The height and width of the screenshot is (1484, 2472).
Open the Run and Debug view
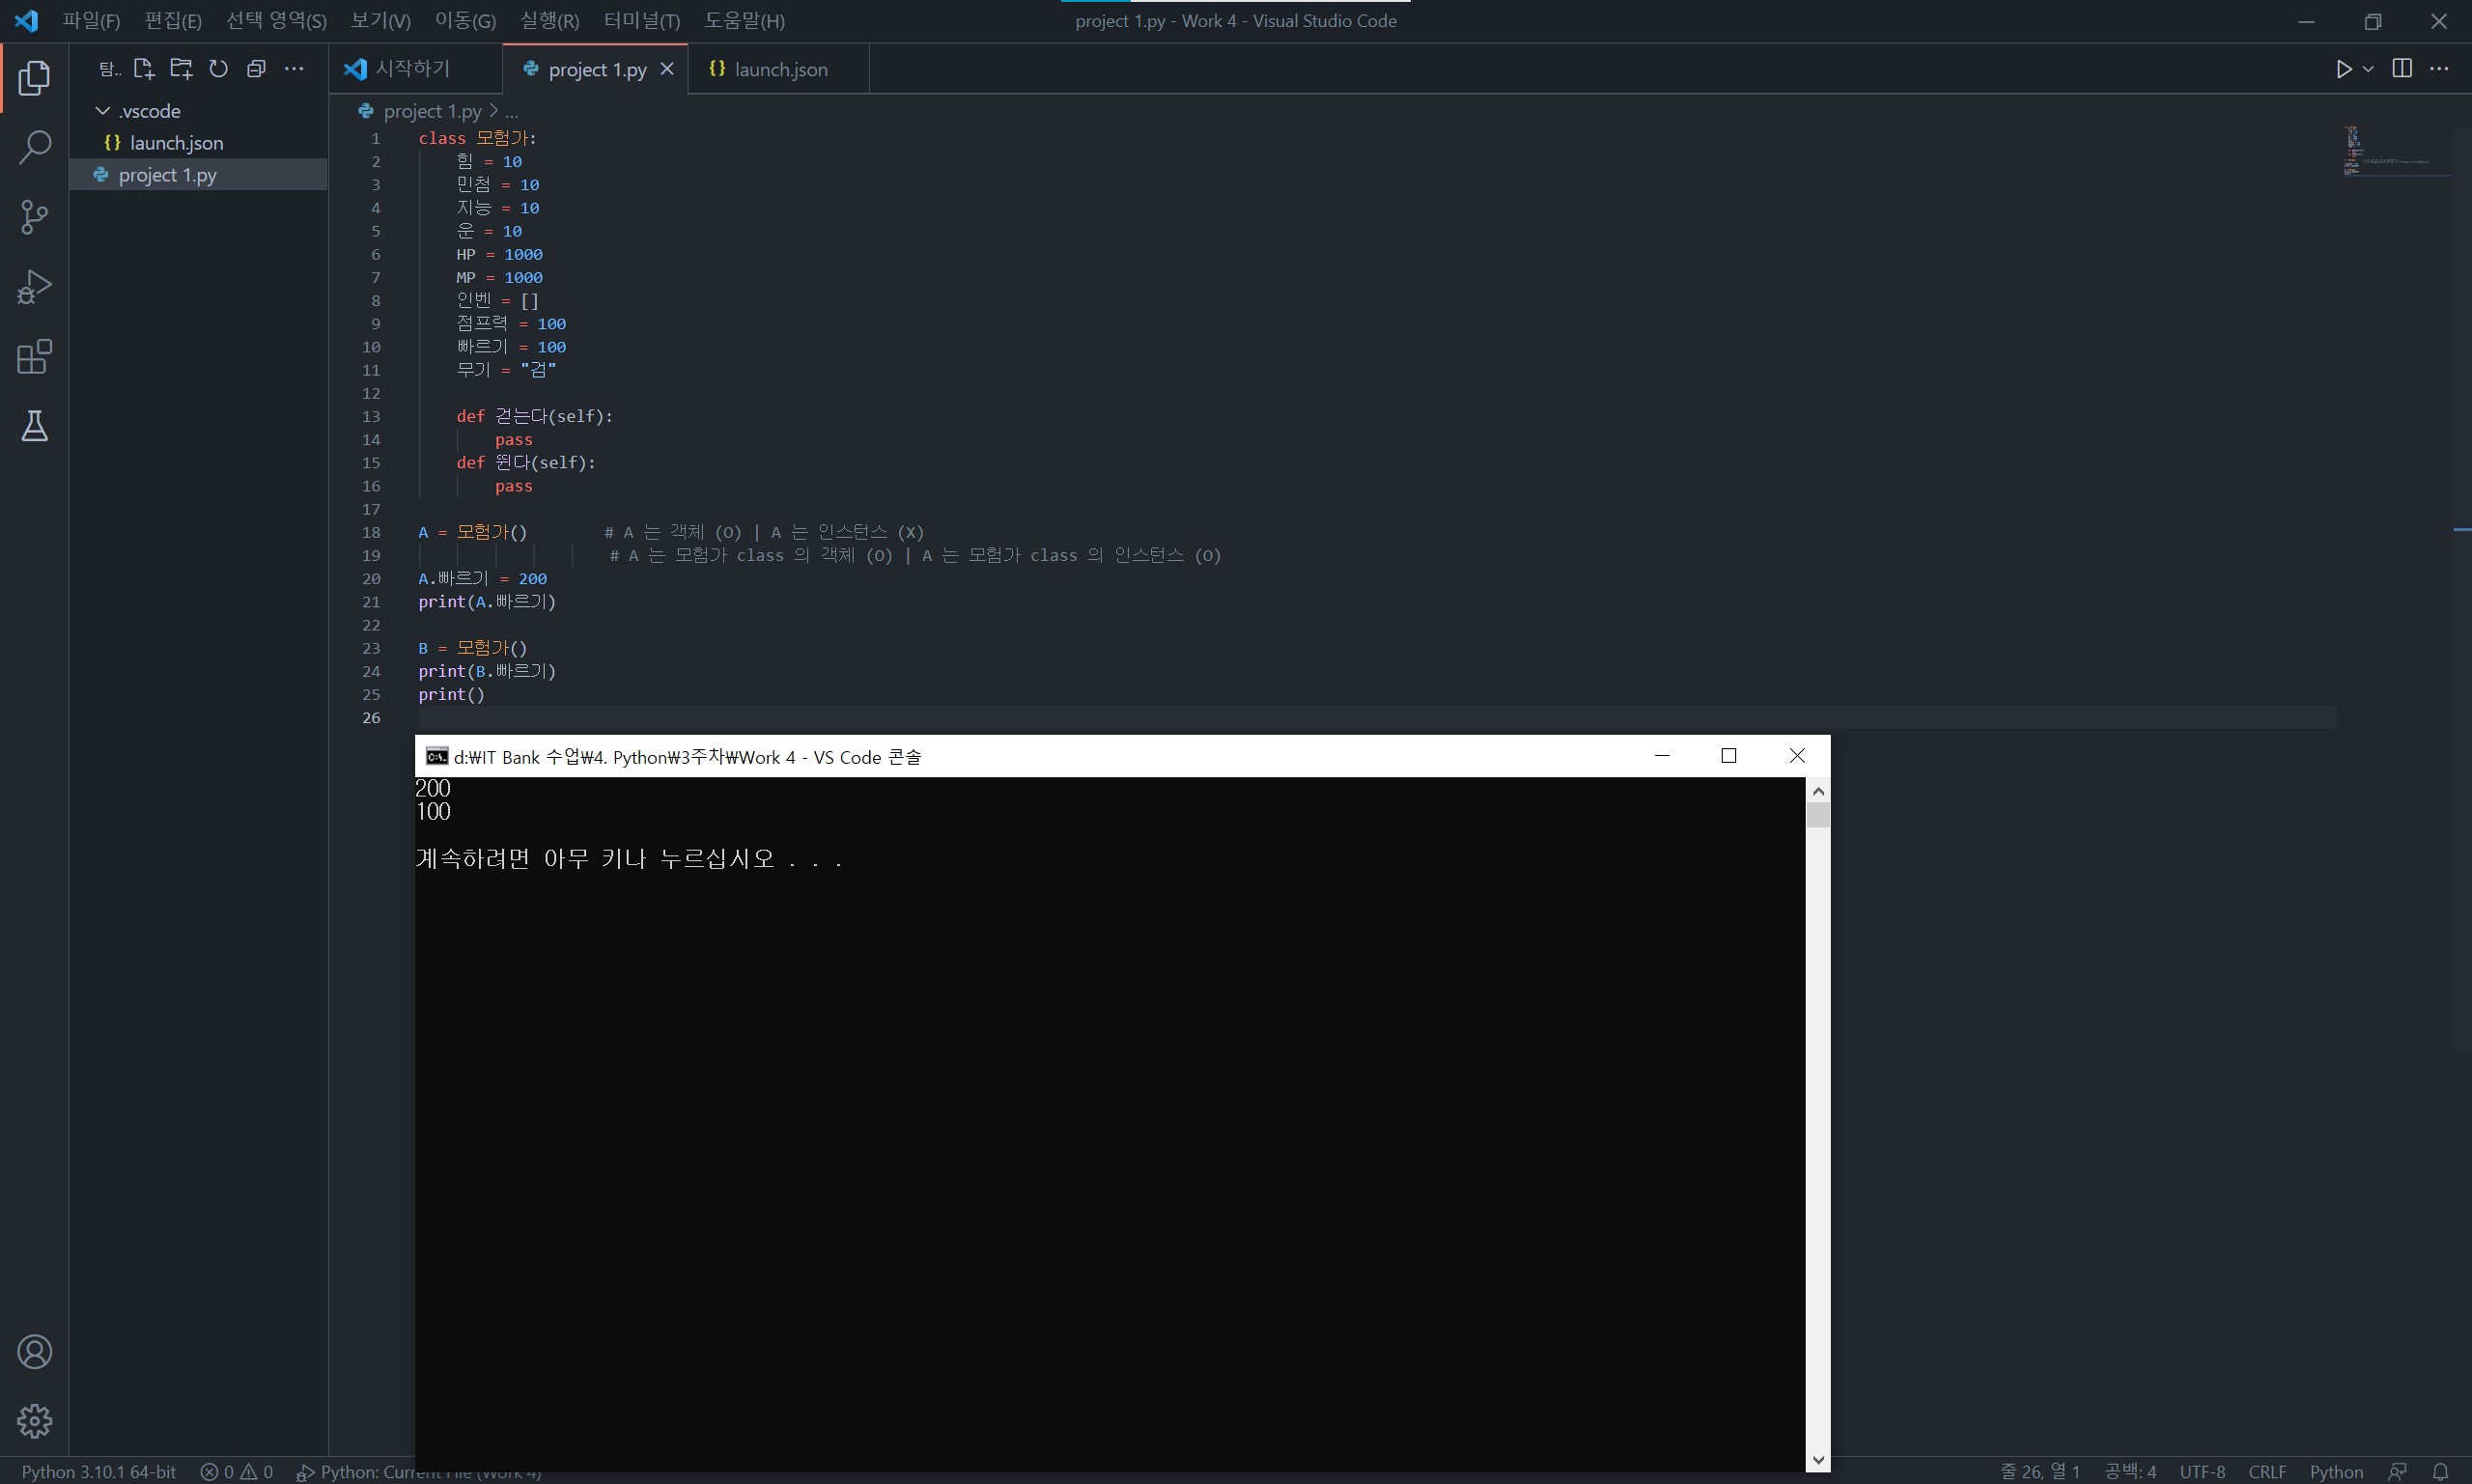click(34, 287)
